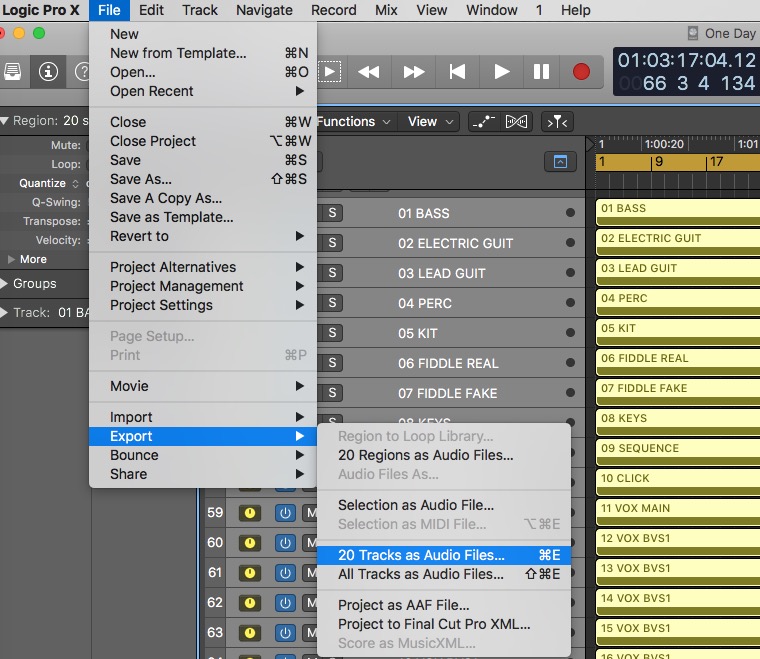Viewport: 760px width, 659px height.
Task: Open the Edit menu in menu bar
Action: 151,10
